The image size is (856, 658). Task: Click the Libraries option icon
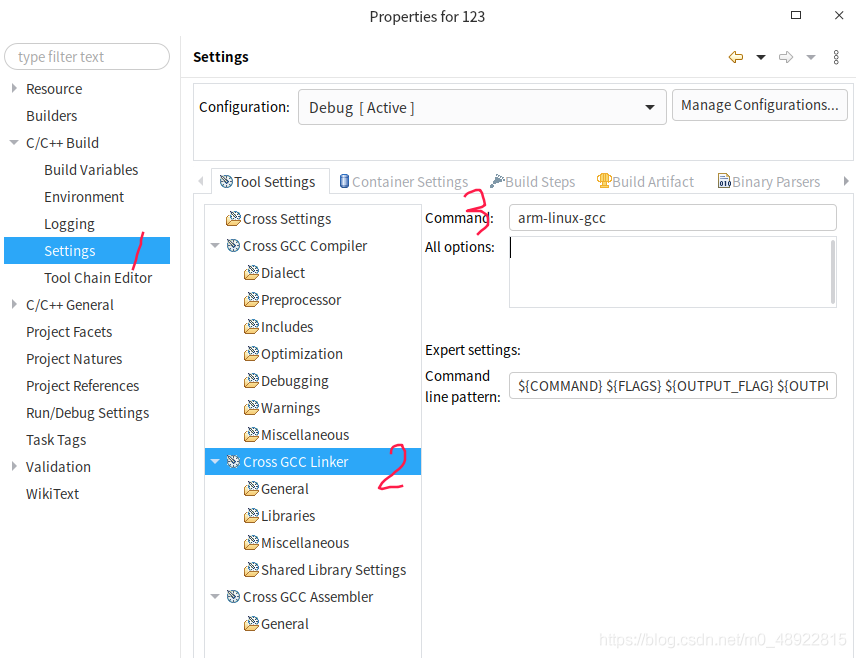pyautogui.click(x=252, y=516)
